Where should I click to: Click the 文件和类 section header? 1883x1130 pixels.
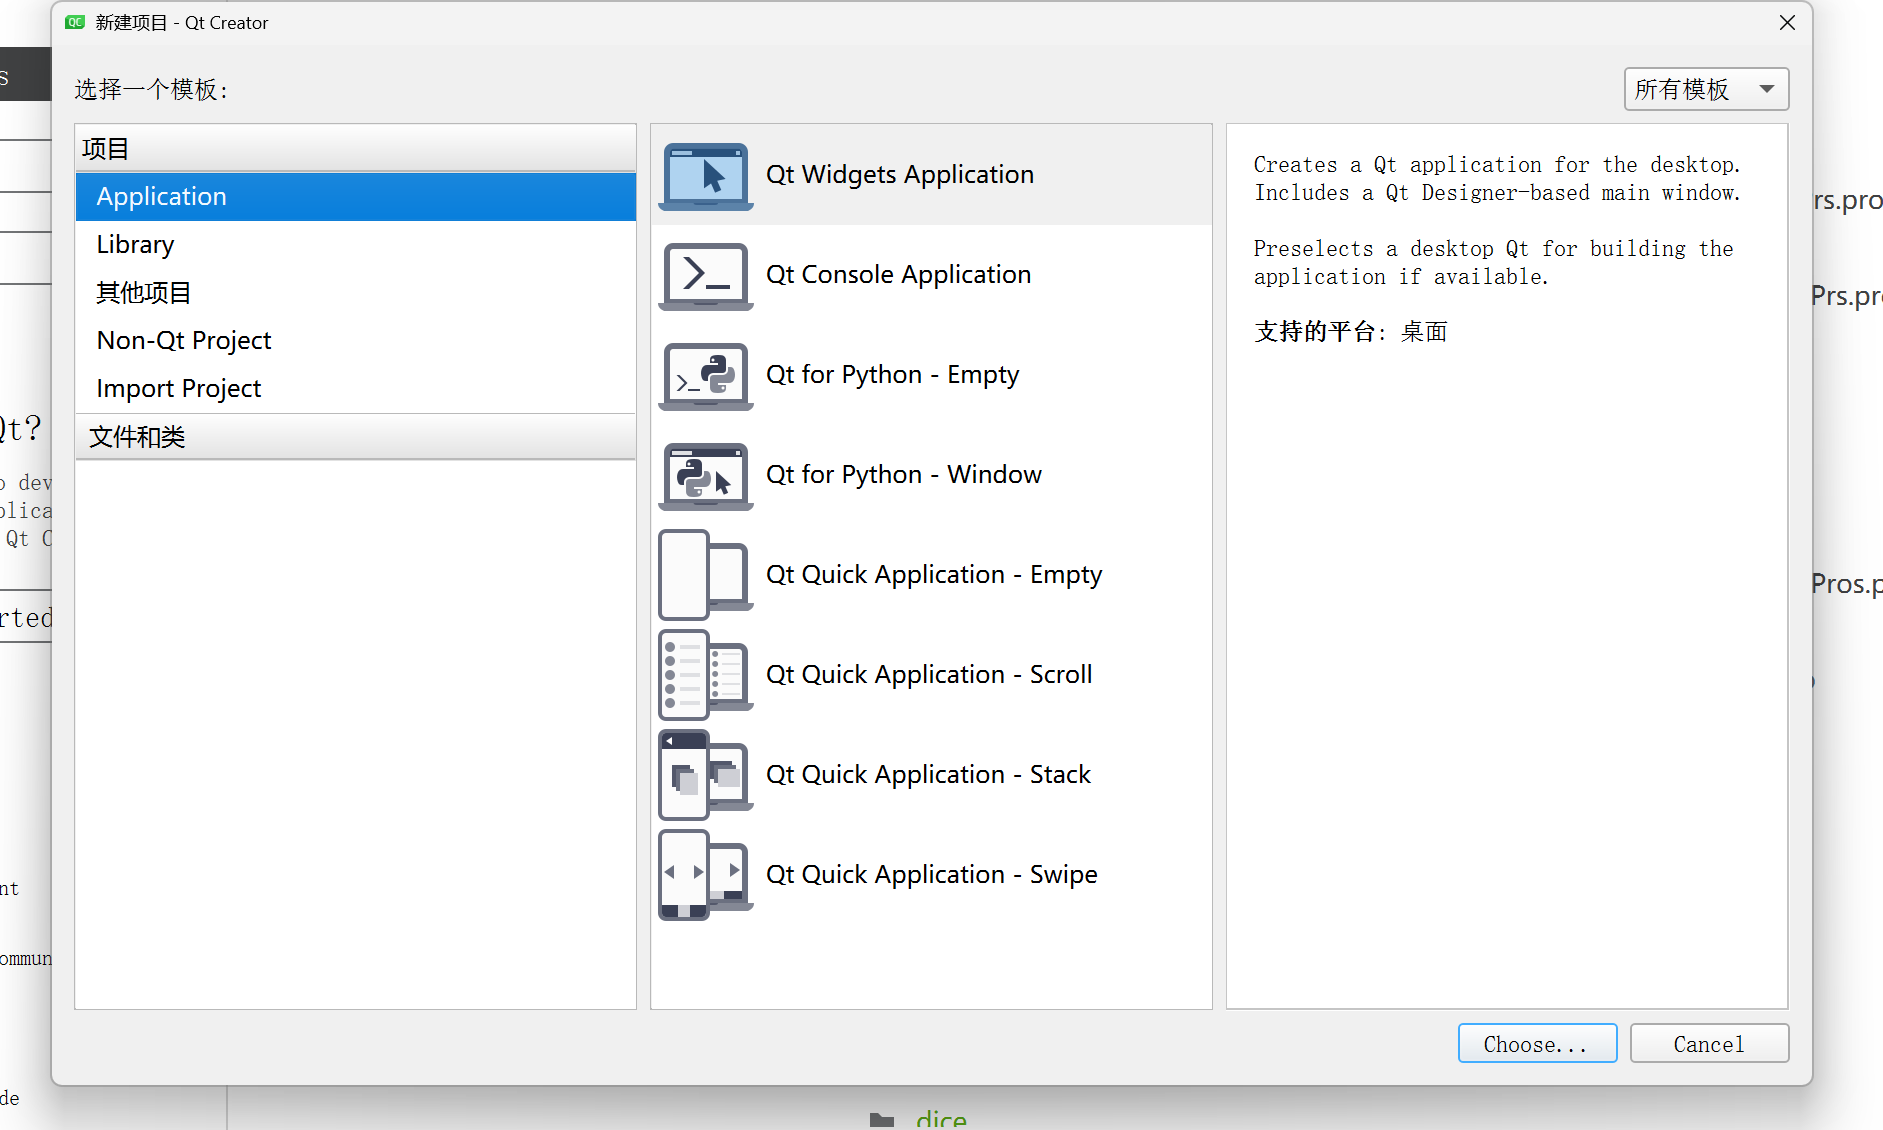356,437
